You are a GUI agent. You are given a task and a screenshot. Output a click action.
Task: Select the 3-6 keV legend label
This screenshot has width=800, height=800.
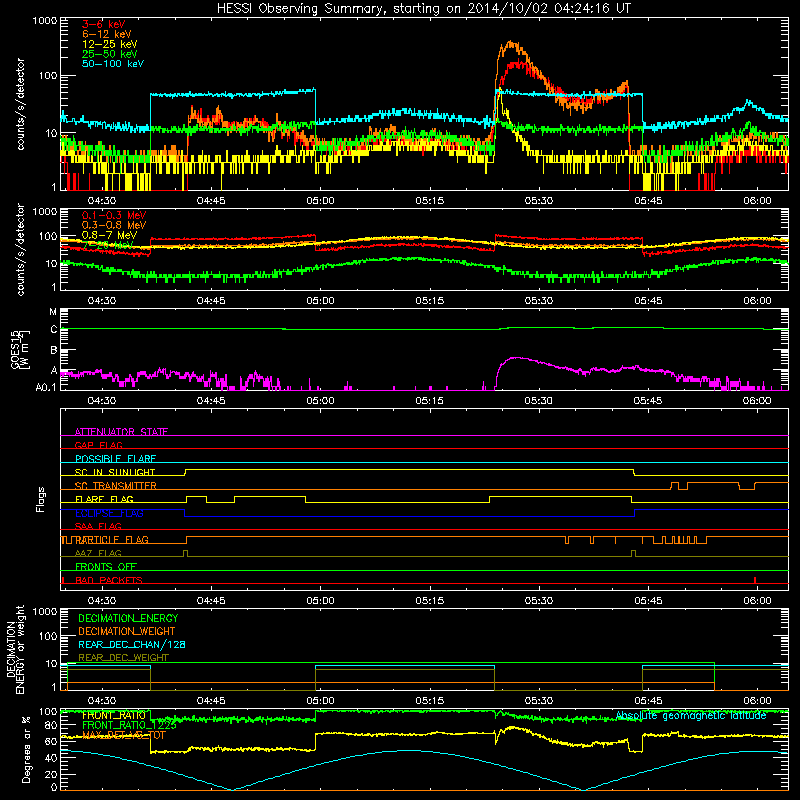coord(104,24)
